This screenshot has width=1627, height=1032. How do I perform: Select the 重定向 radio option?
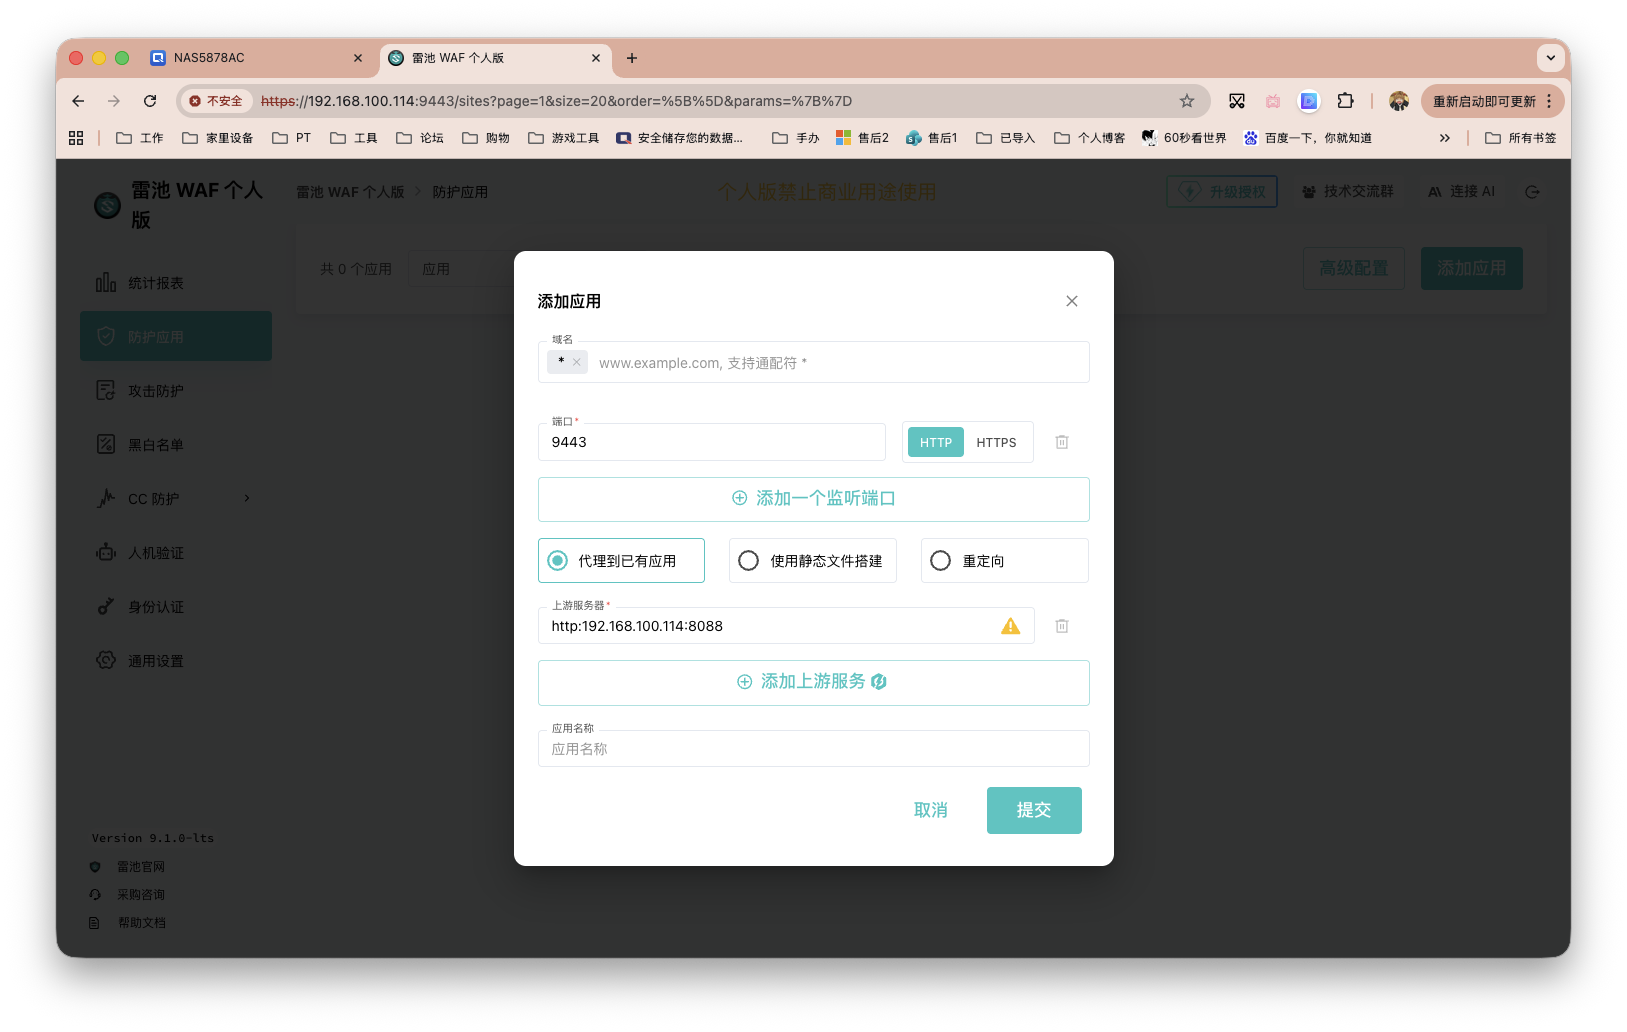1004,561
